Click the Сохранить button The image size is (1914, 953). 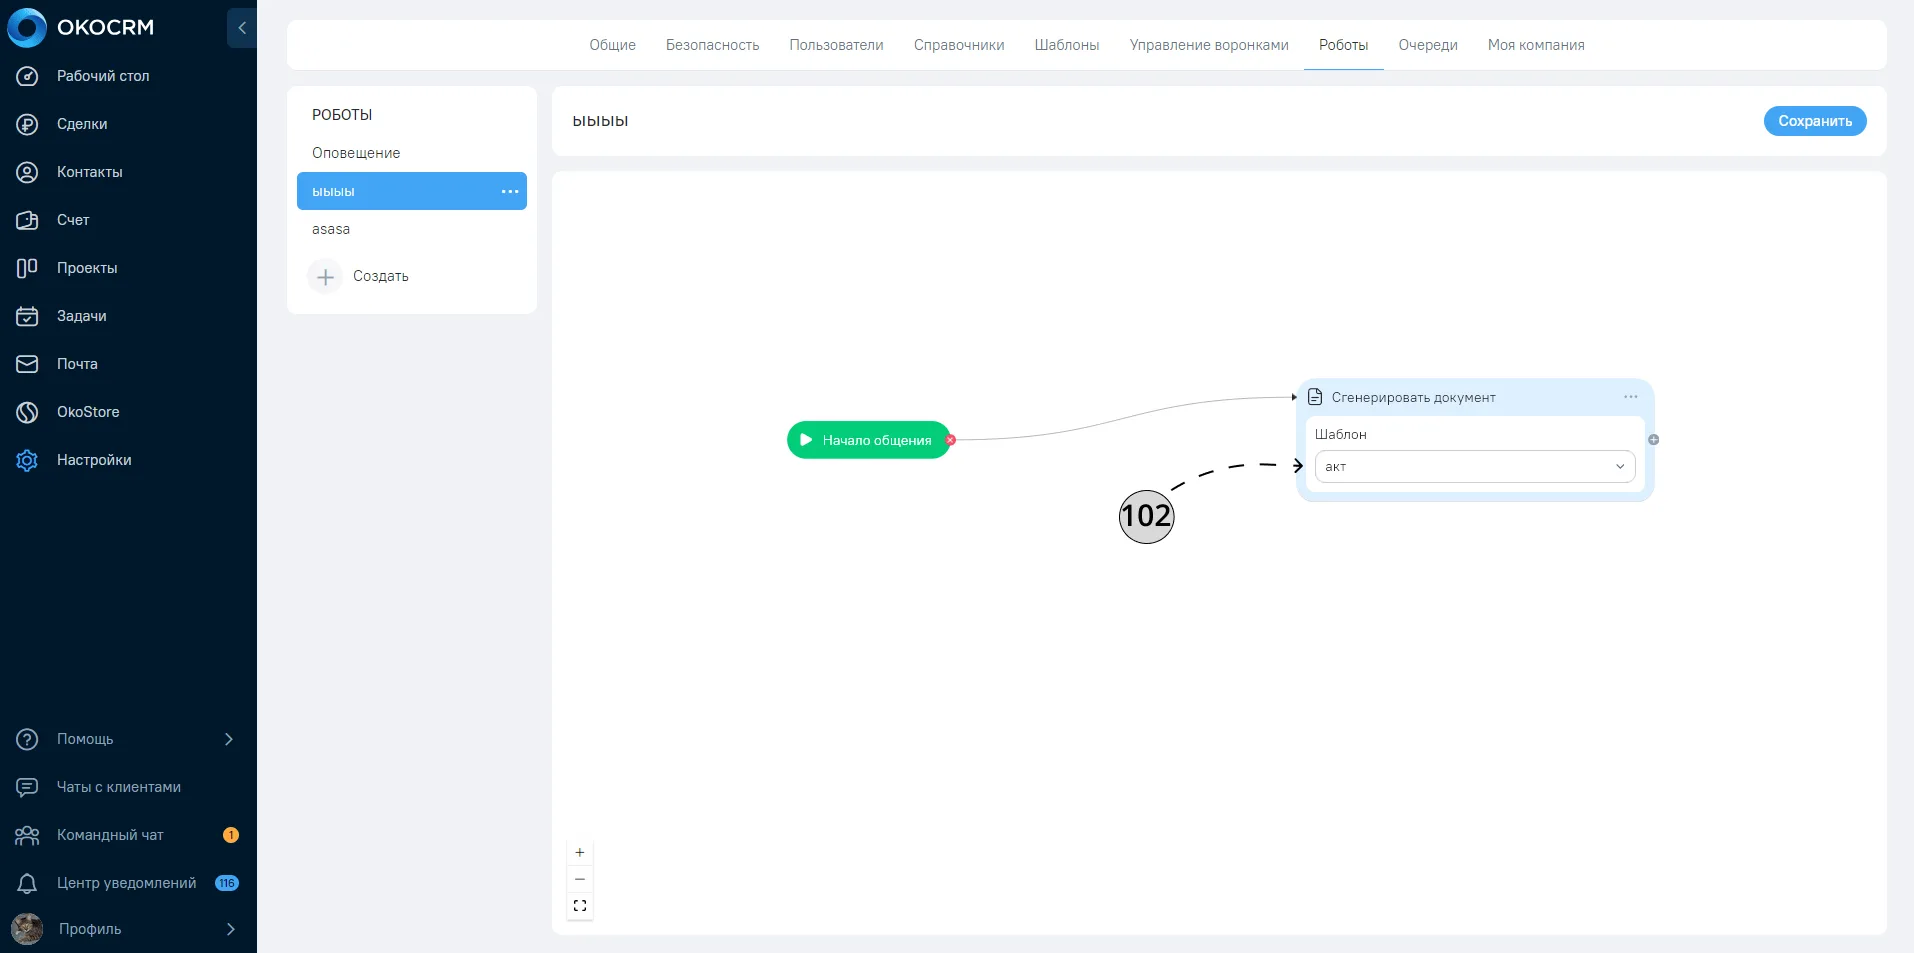click(1815, 121)
